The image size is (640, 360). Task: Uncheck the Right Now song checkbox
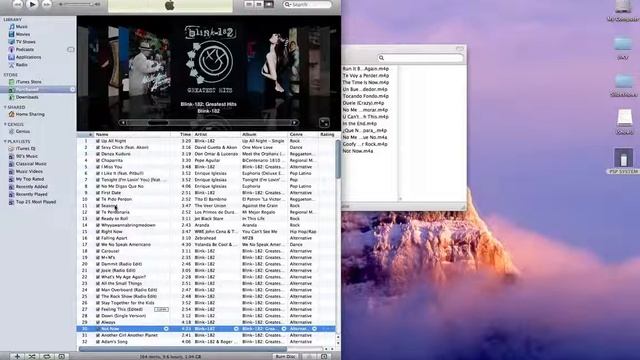98,231
